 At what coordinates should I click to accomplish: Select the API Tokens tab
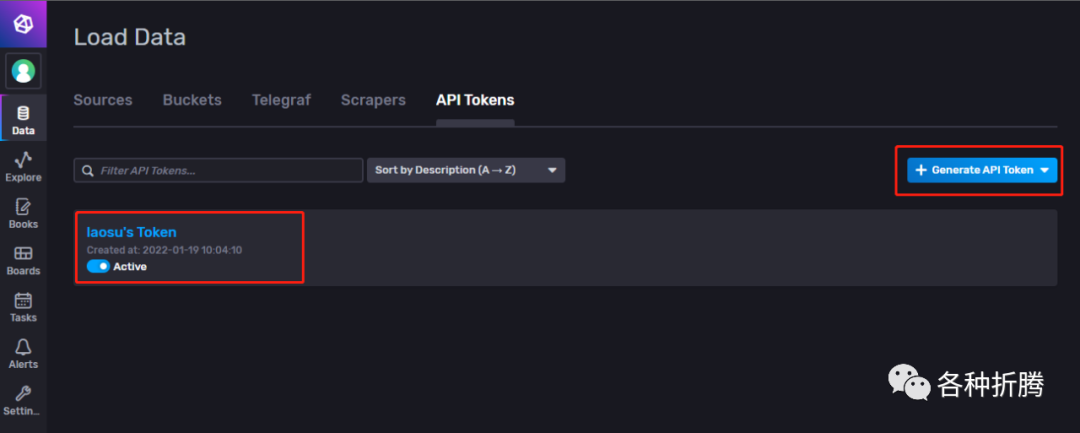click(475, 100)
